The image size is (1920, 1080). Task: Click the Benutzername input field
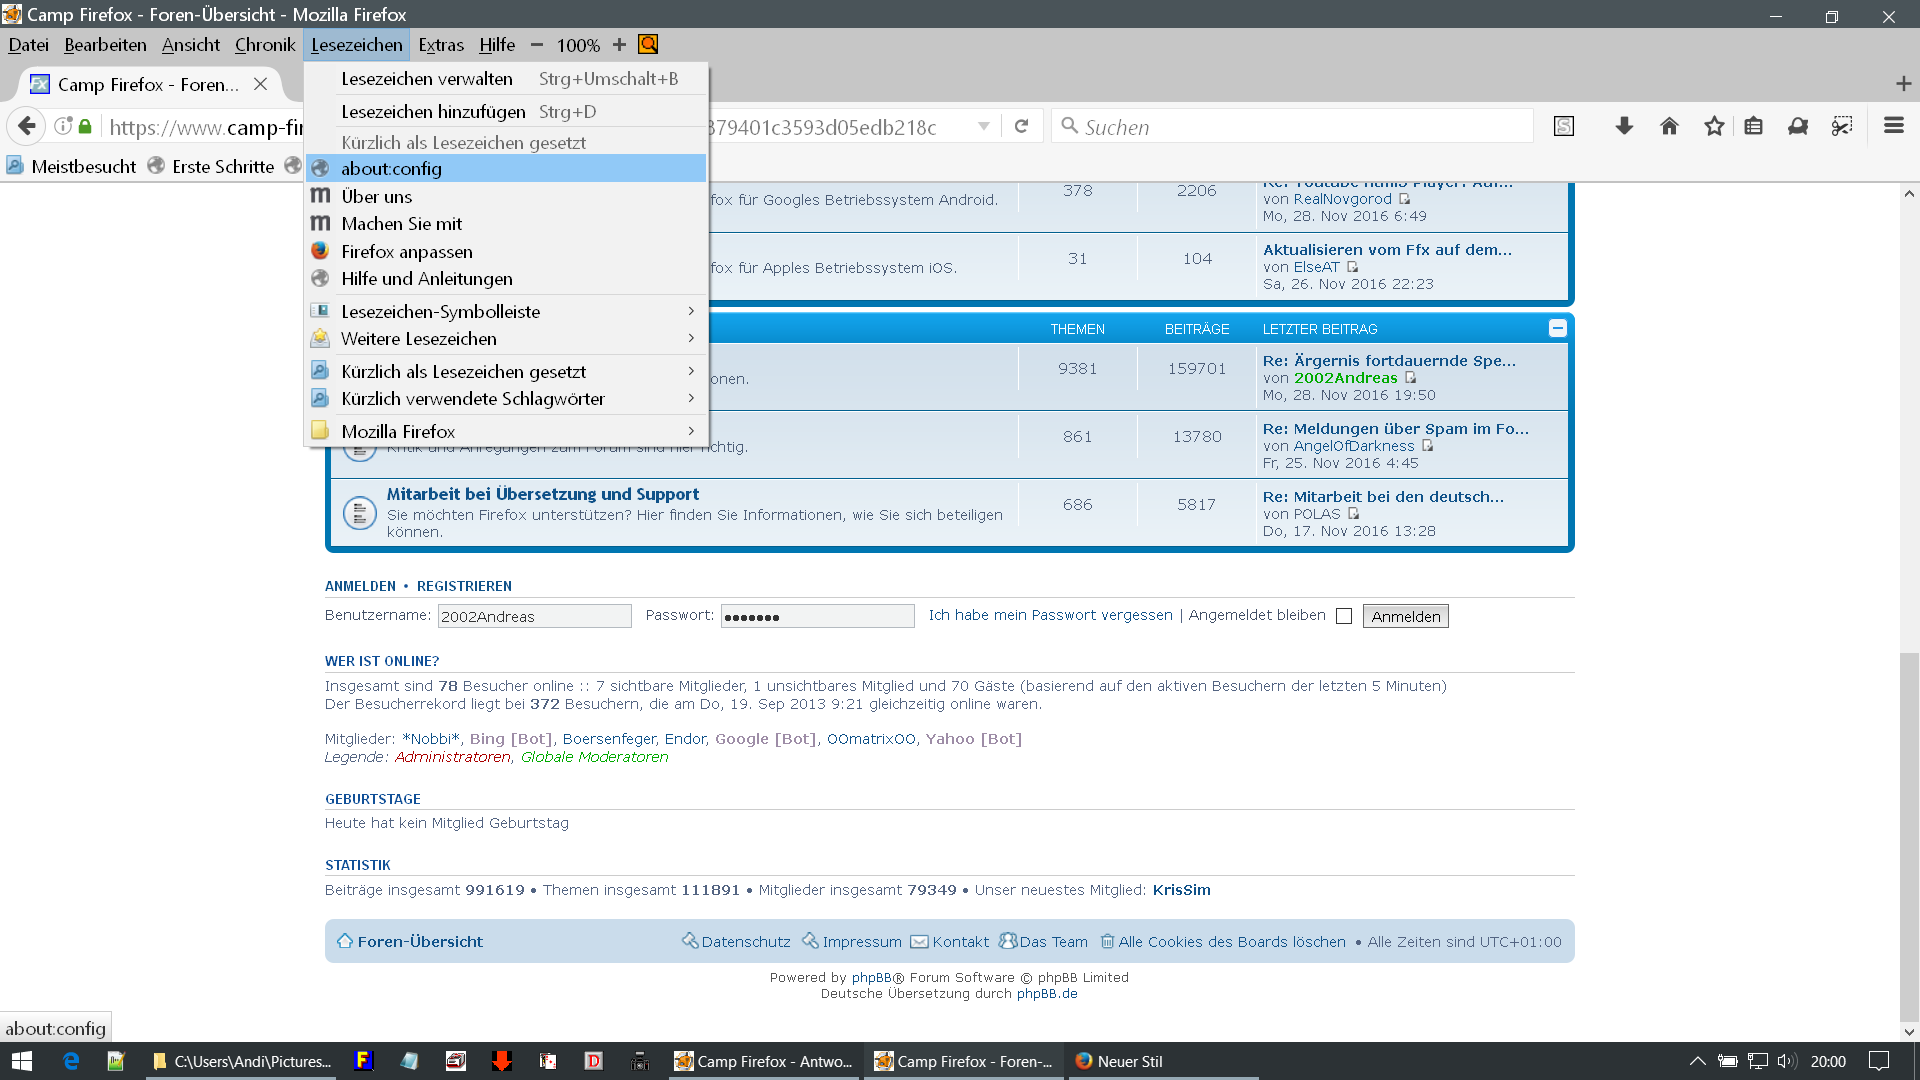pos(534,616)
